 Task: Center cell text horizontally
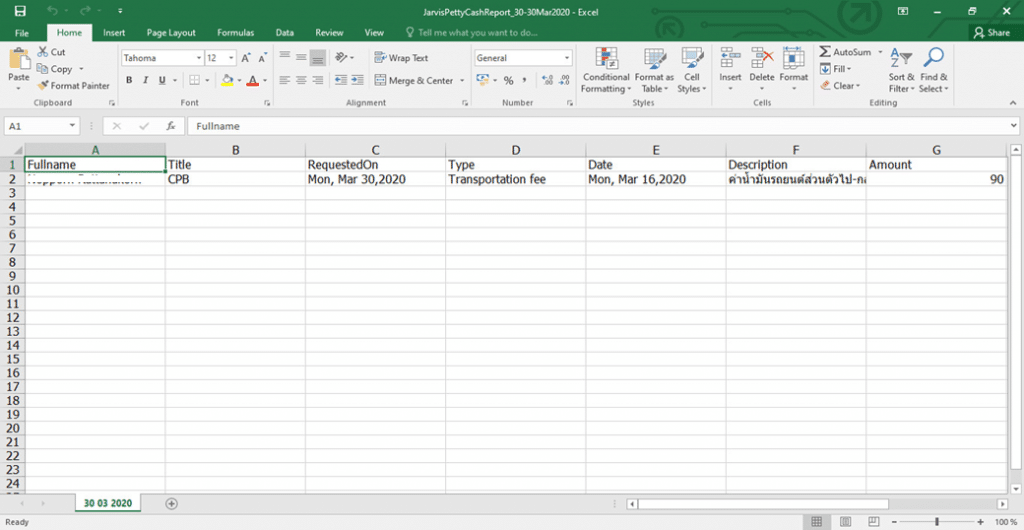pyautogui.click(x=301, y=80)
